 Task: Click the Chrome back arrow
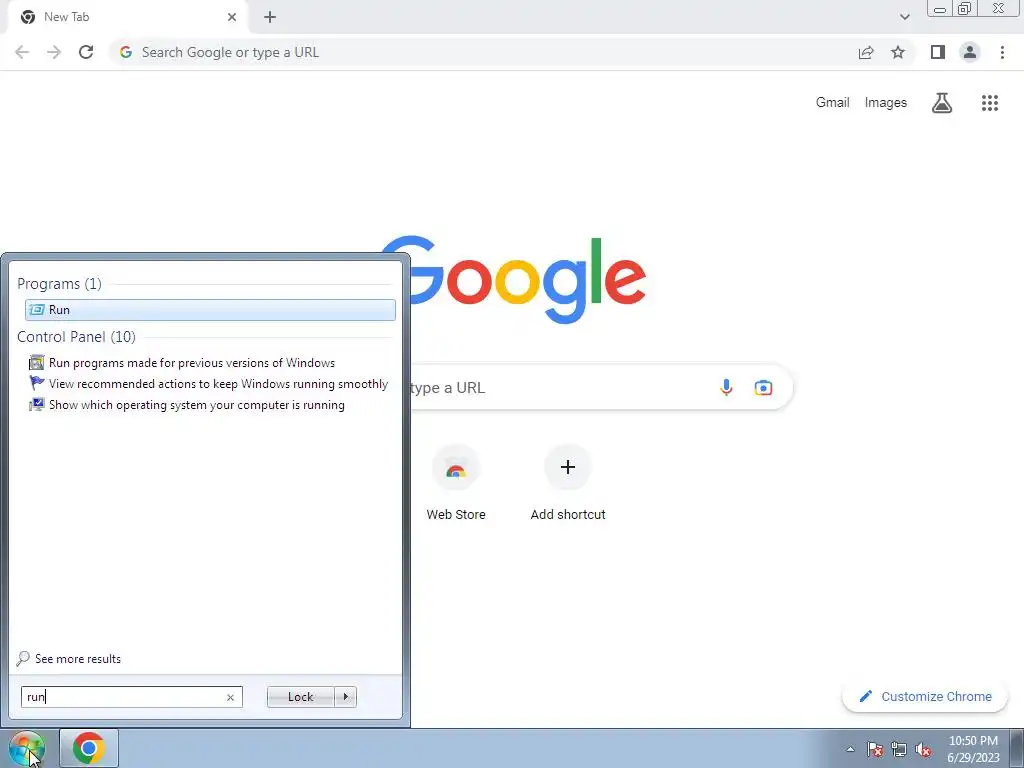coord(22,52)
